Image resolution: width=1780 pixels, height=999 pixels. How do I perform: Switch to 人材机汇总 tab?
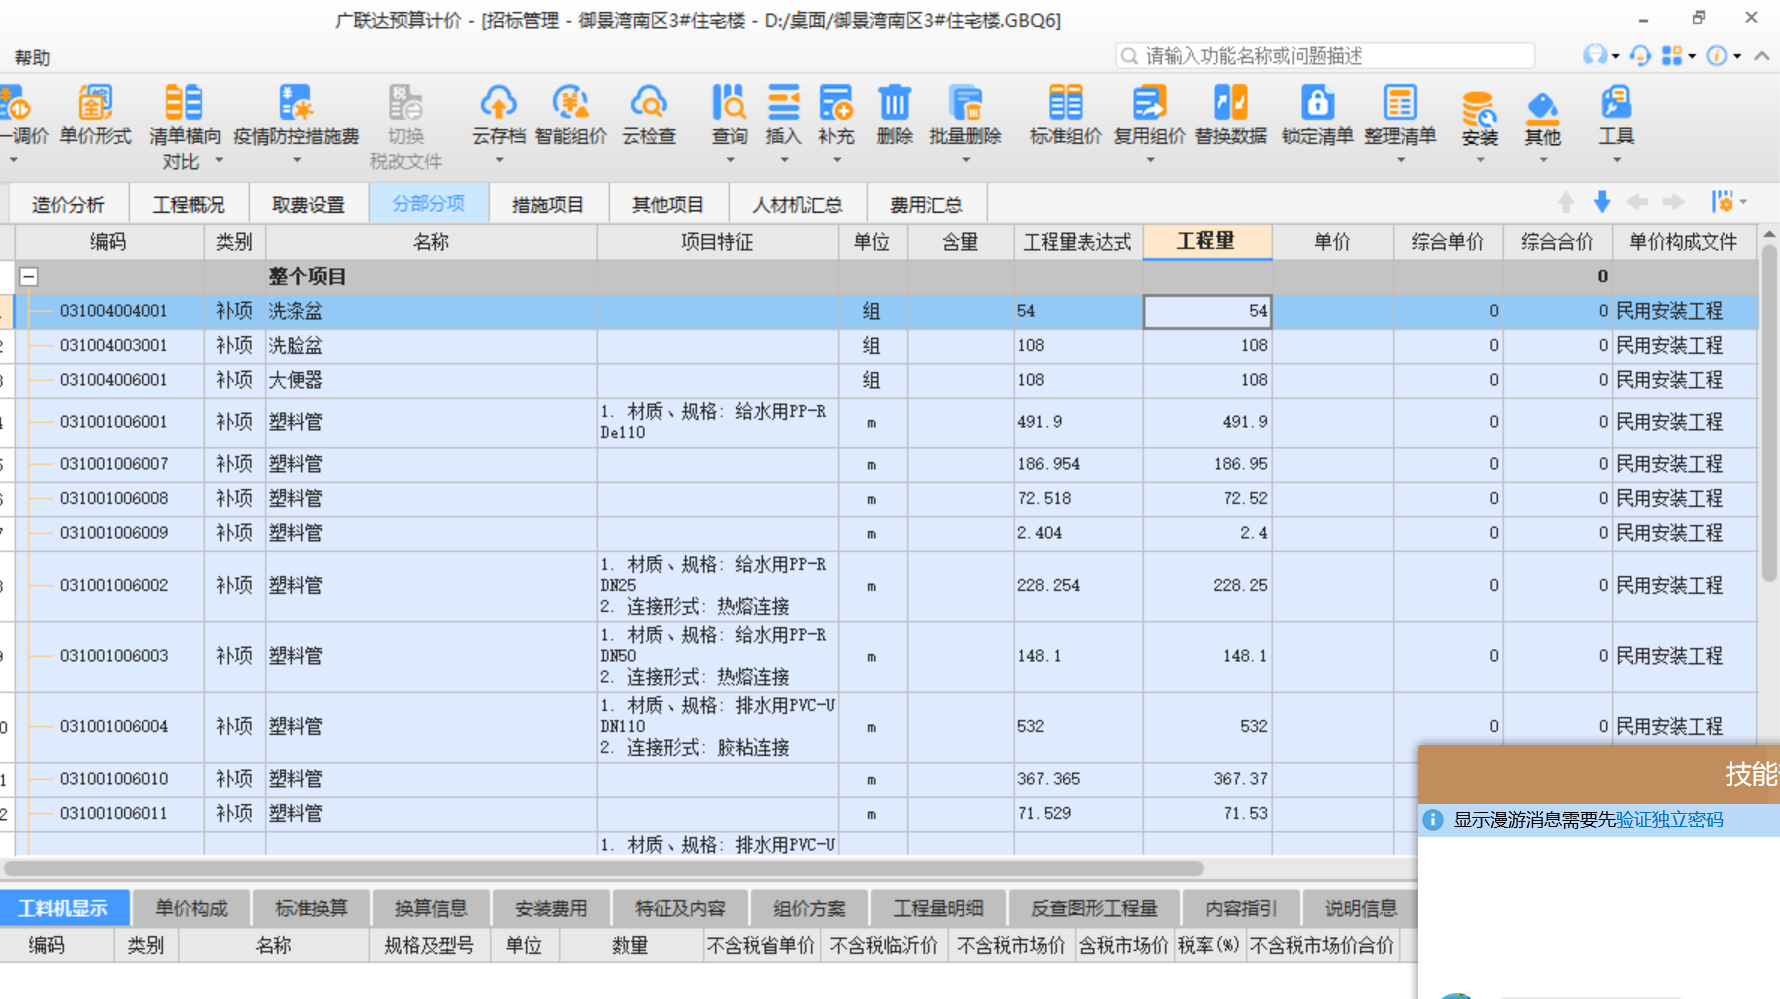tap(797, 205)
